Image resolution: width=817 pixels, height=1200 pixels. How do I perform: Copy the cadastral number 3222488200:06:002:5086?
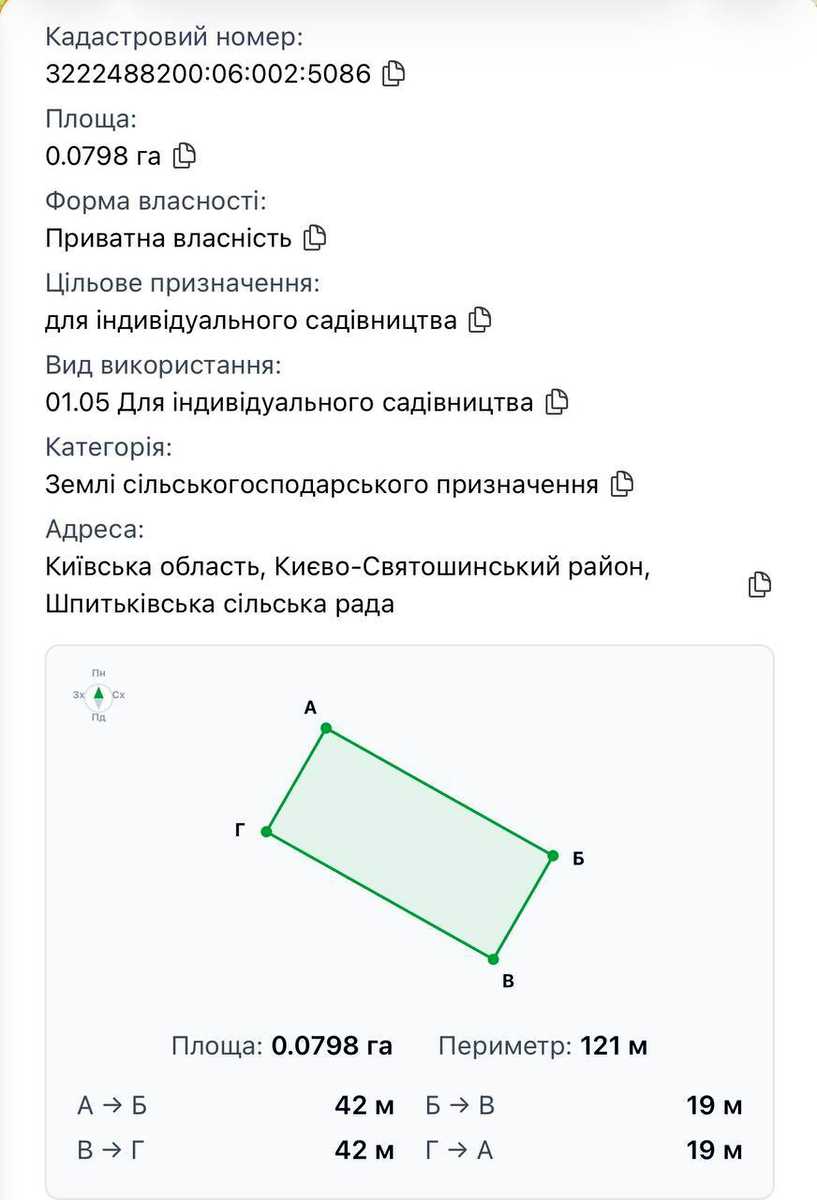(395, 73)
